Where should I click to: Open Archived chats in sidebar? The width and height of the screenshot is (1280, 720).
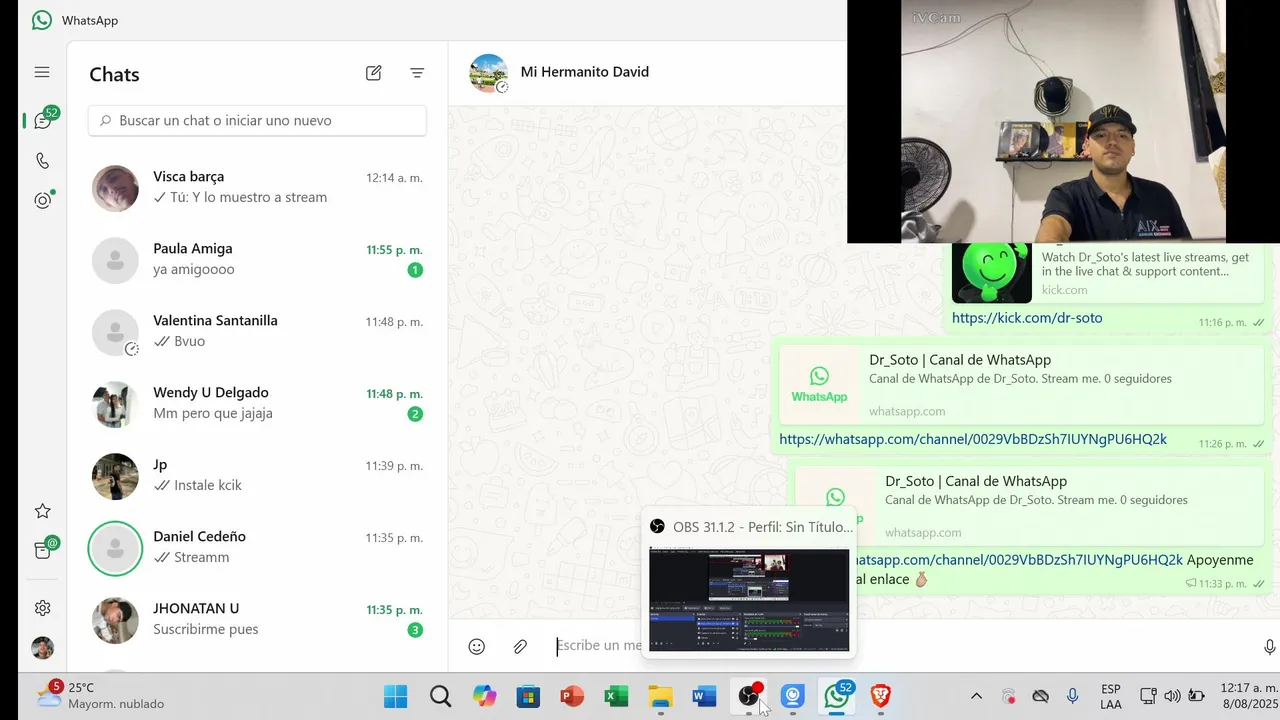(x=42, y=550)
